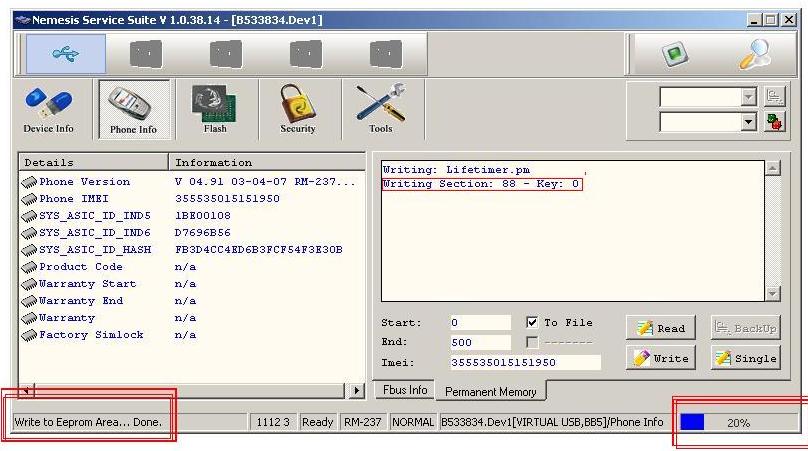Expand the lower combo box dropdown arrow

coord(749,122)
